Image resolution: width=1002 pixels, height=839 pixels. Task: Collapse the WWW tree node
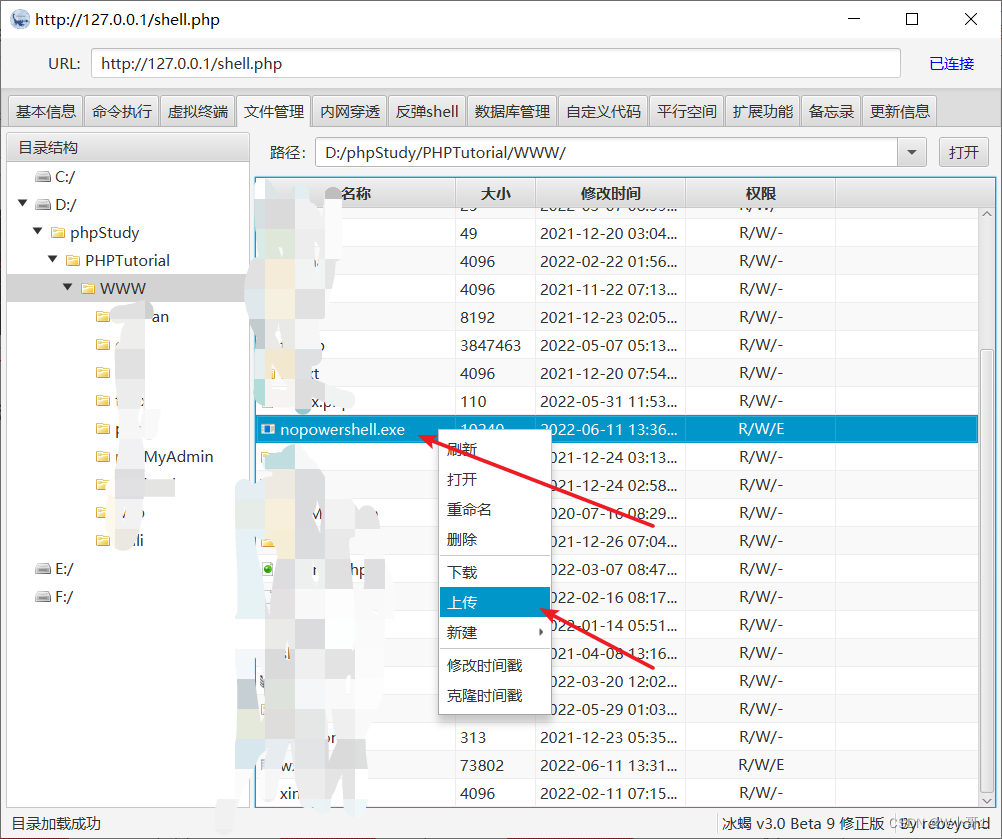[x=68, y=288]
